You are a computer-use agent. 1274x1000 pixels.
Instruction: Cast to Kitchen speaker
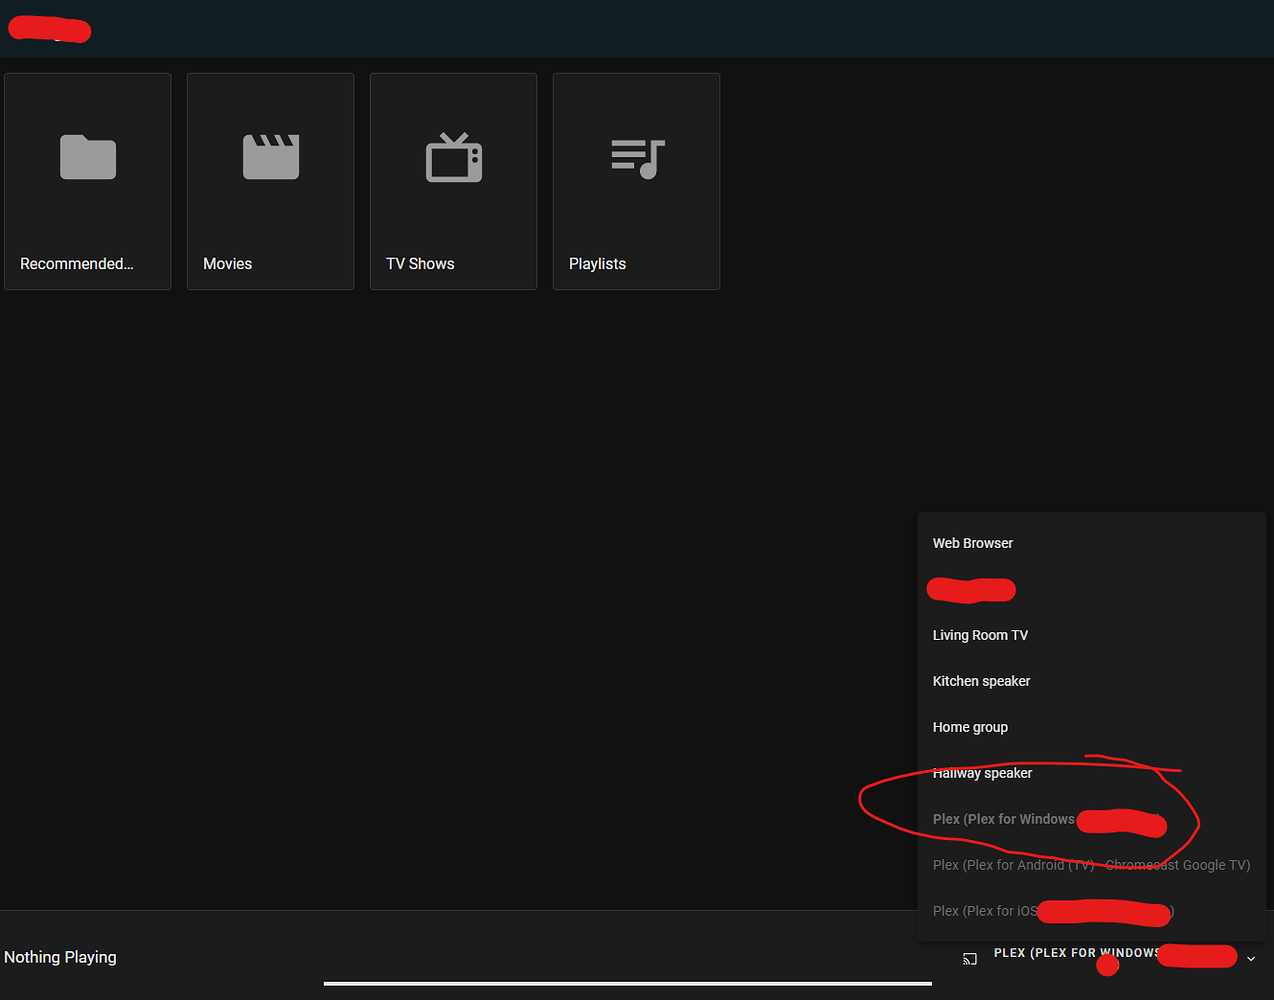pos(981,680)
